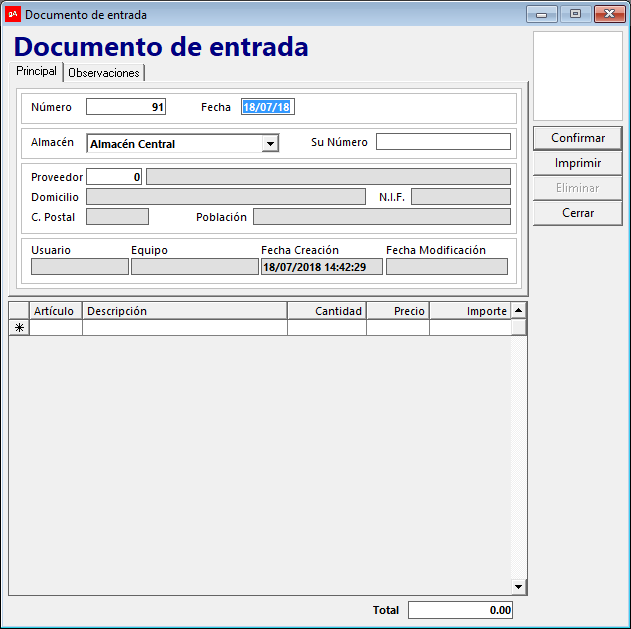
Task: Click the Fecha date field
Action: (267, 107)
